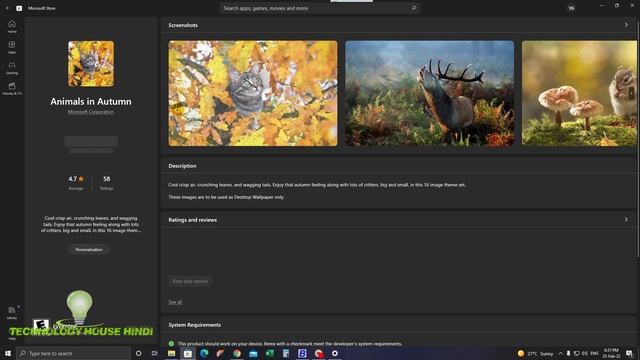
Task: Open Task View on the taskbar
Action: point(155,353)
